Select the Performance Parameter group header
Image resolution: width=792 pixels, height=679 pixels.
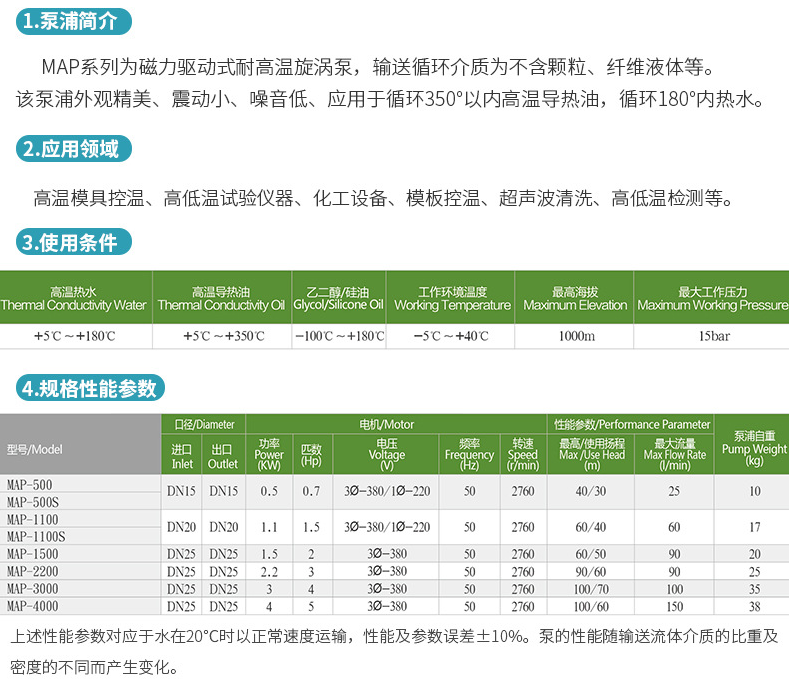point(631,424)
